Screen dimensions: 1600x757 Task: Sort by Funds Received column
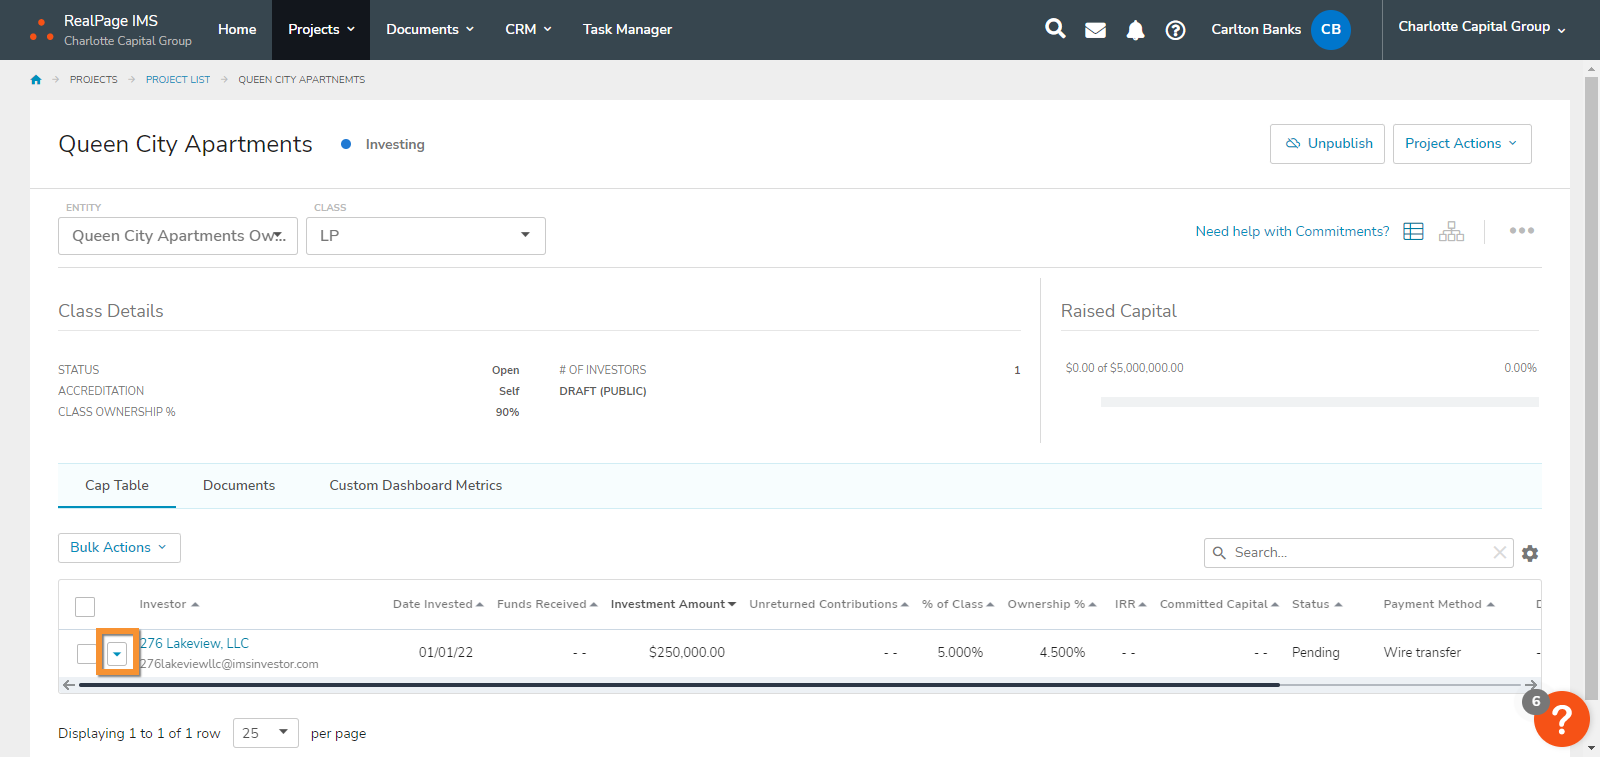[547, 605]
